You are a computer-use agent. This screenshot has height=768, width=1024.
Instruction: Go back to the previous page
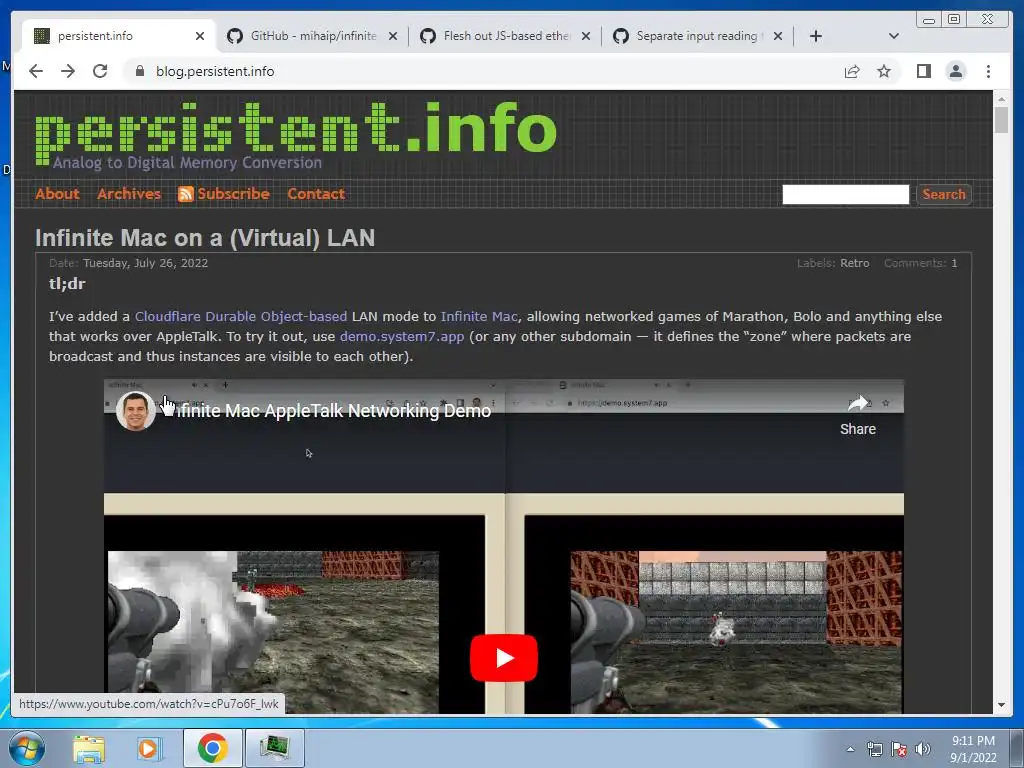pos(36,71)
